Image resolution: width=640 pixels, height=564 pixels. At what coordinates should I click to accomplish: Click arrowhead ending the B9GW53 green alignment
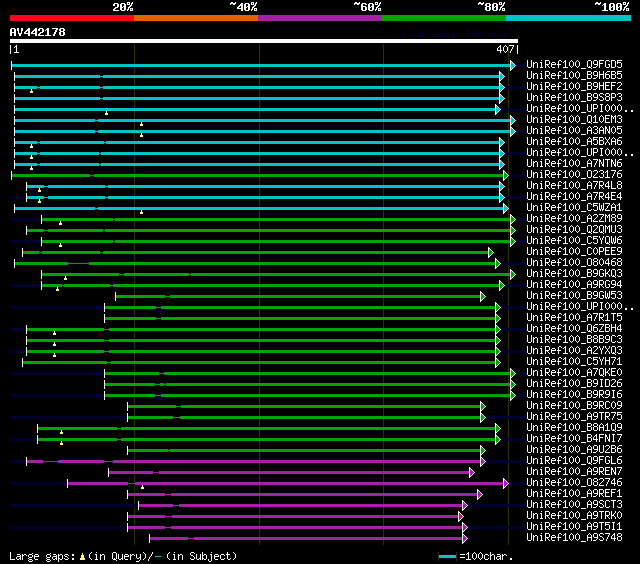pos(483,297)
